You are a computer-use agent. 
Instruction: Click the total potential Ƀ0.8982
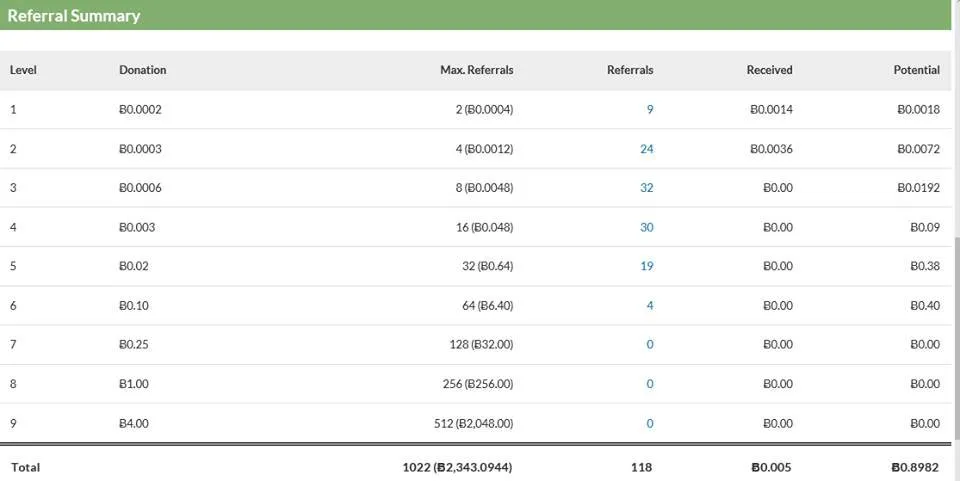[915, 468]
